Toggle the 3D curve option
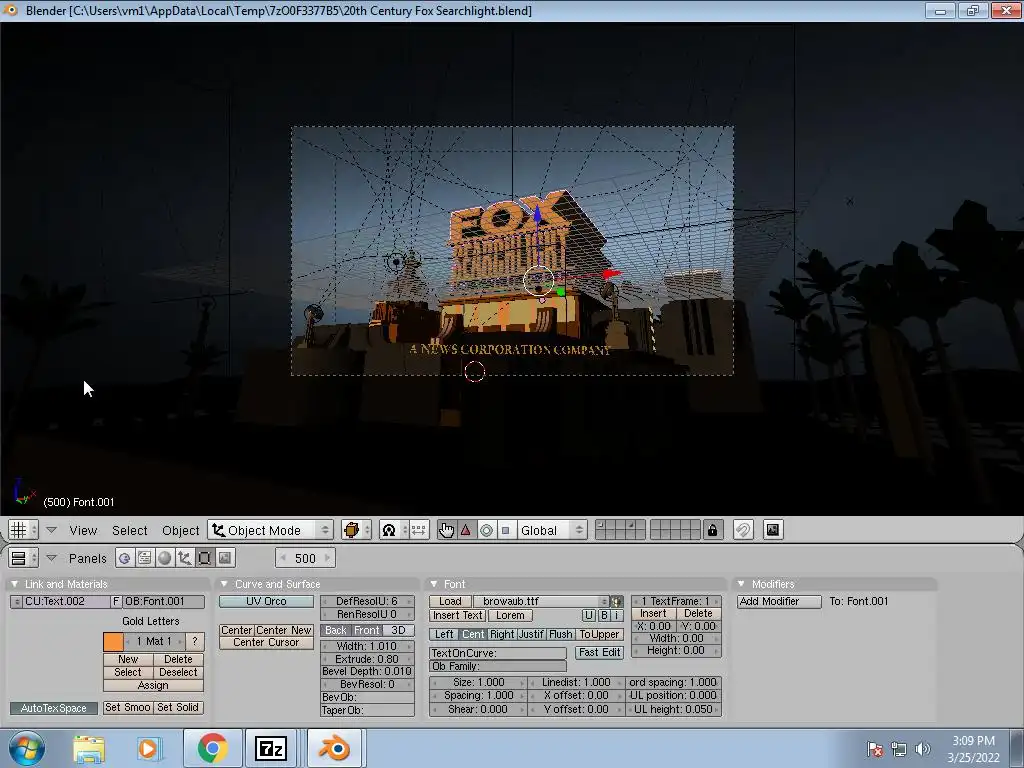1024x768 pixels. coord(398,630)
